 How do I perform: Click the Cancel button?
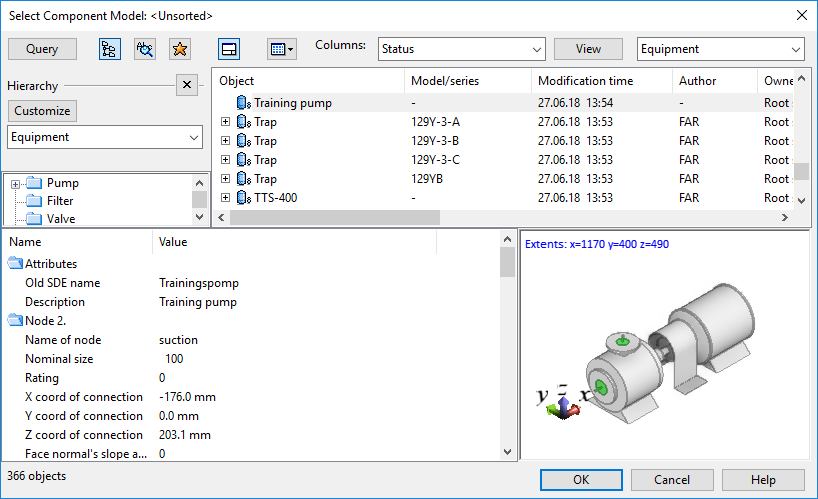pyautogui.click(x=672, y=480)
